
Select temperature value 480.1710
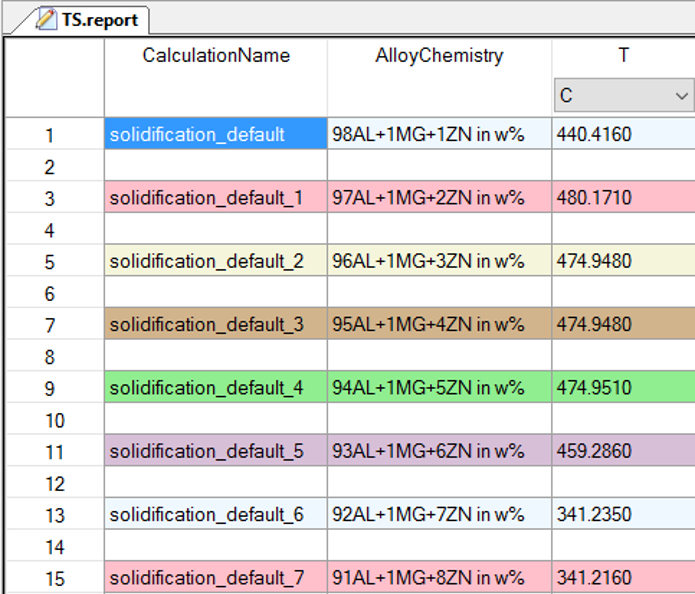(623, 198)
